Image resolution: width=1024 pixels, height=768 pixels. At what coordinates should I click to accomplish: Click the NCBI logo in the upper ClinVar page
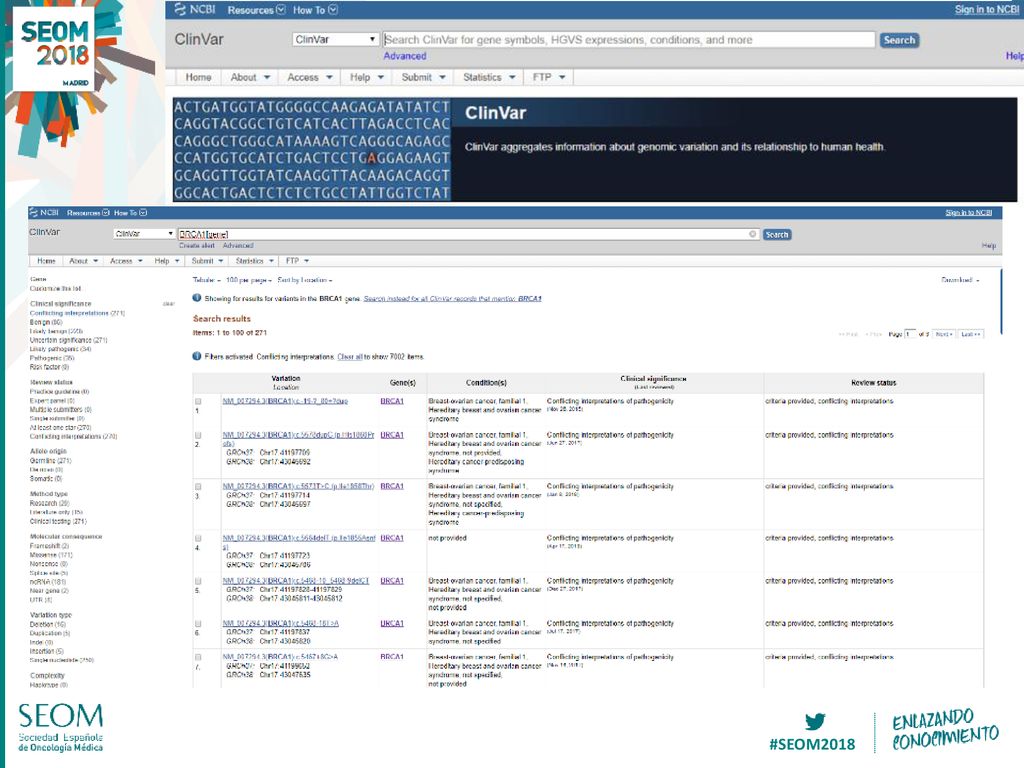195,9
